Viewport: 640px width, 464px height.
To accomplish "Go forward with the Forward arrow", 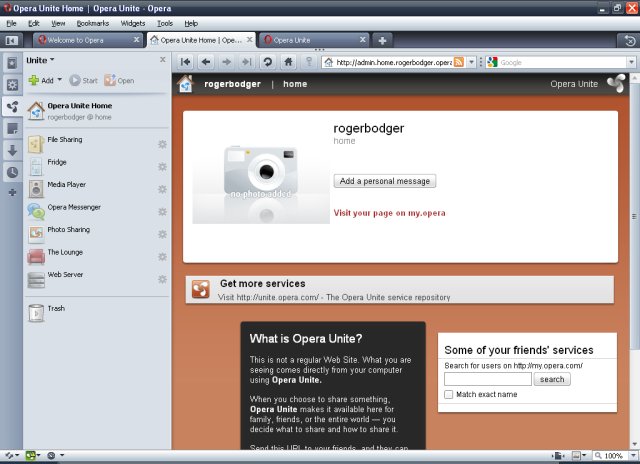I will pyautogui.click(x=227, y=62).
